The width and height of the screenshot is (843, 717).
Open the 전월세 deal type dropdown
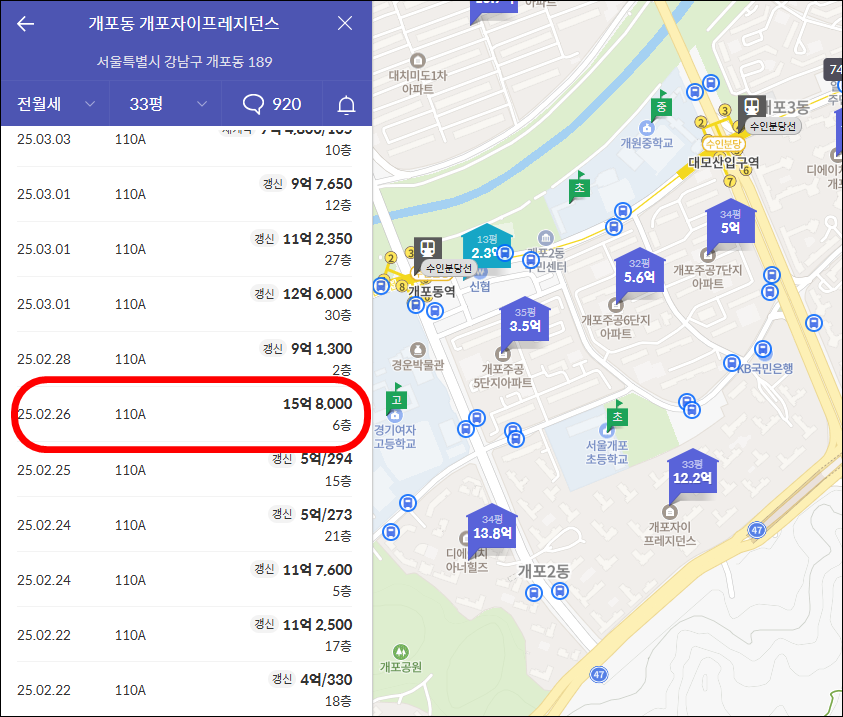[55, 104]
